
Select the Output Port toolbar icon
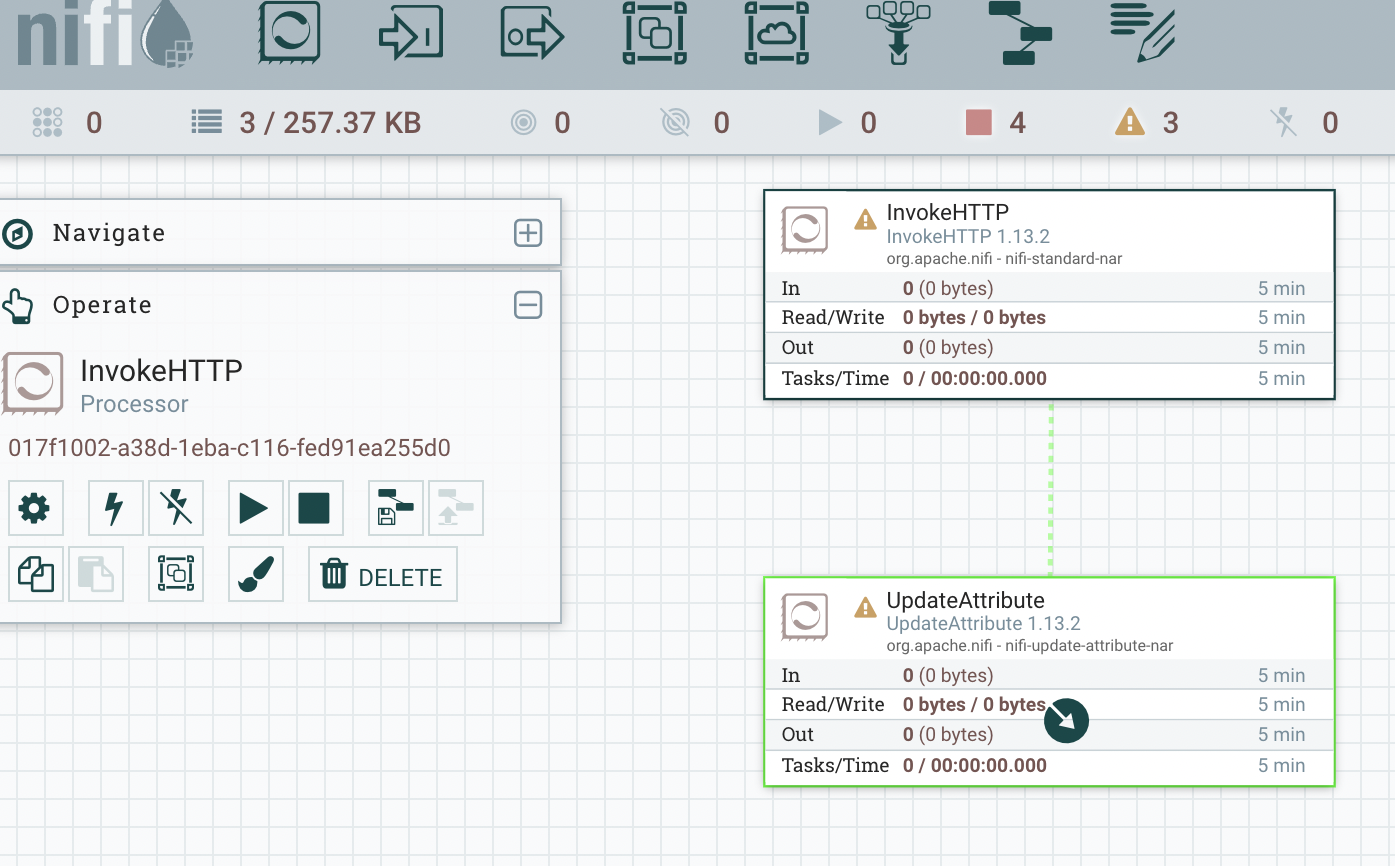[532, 34]
